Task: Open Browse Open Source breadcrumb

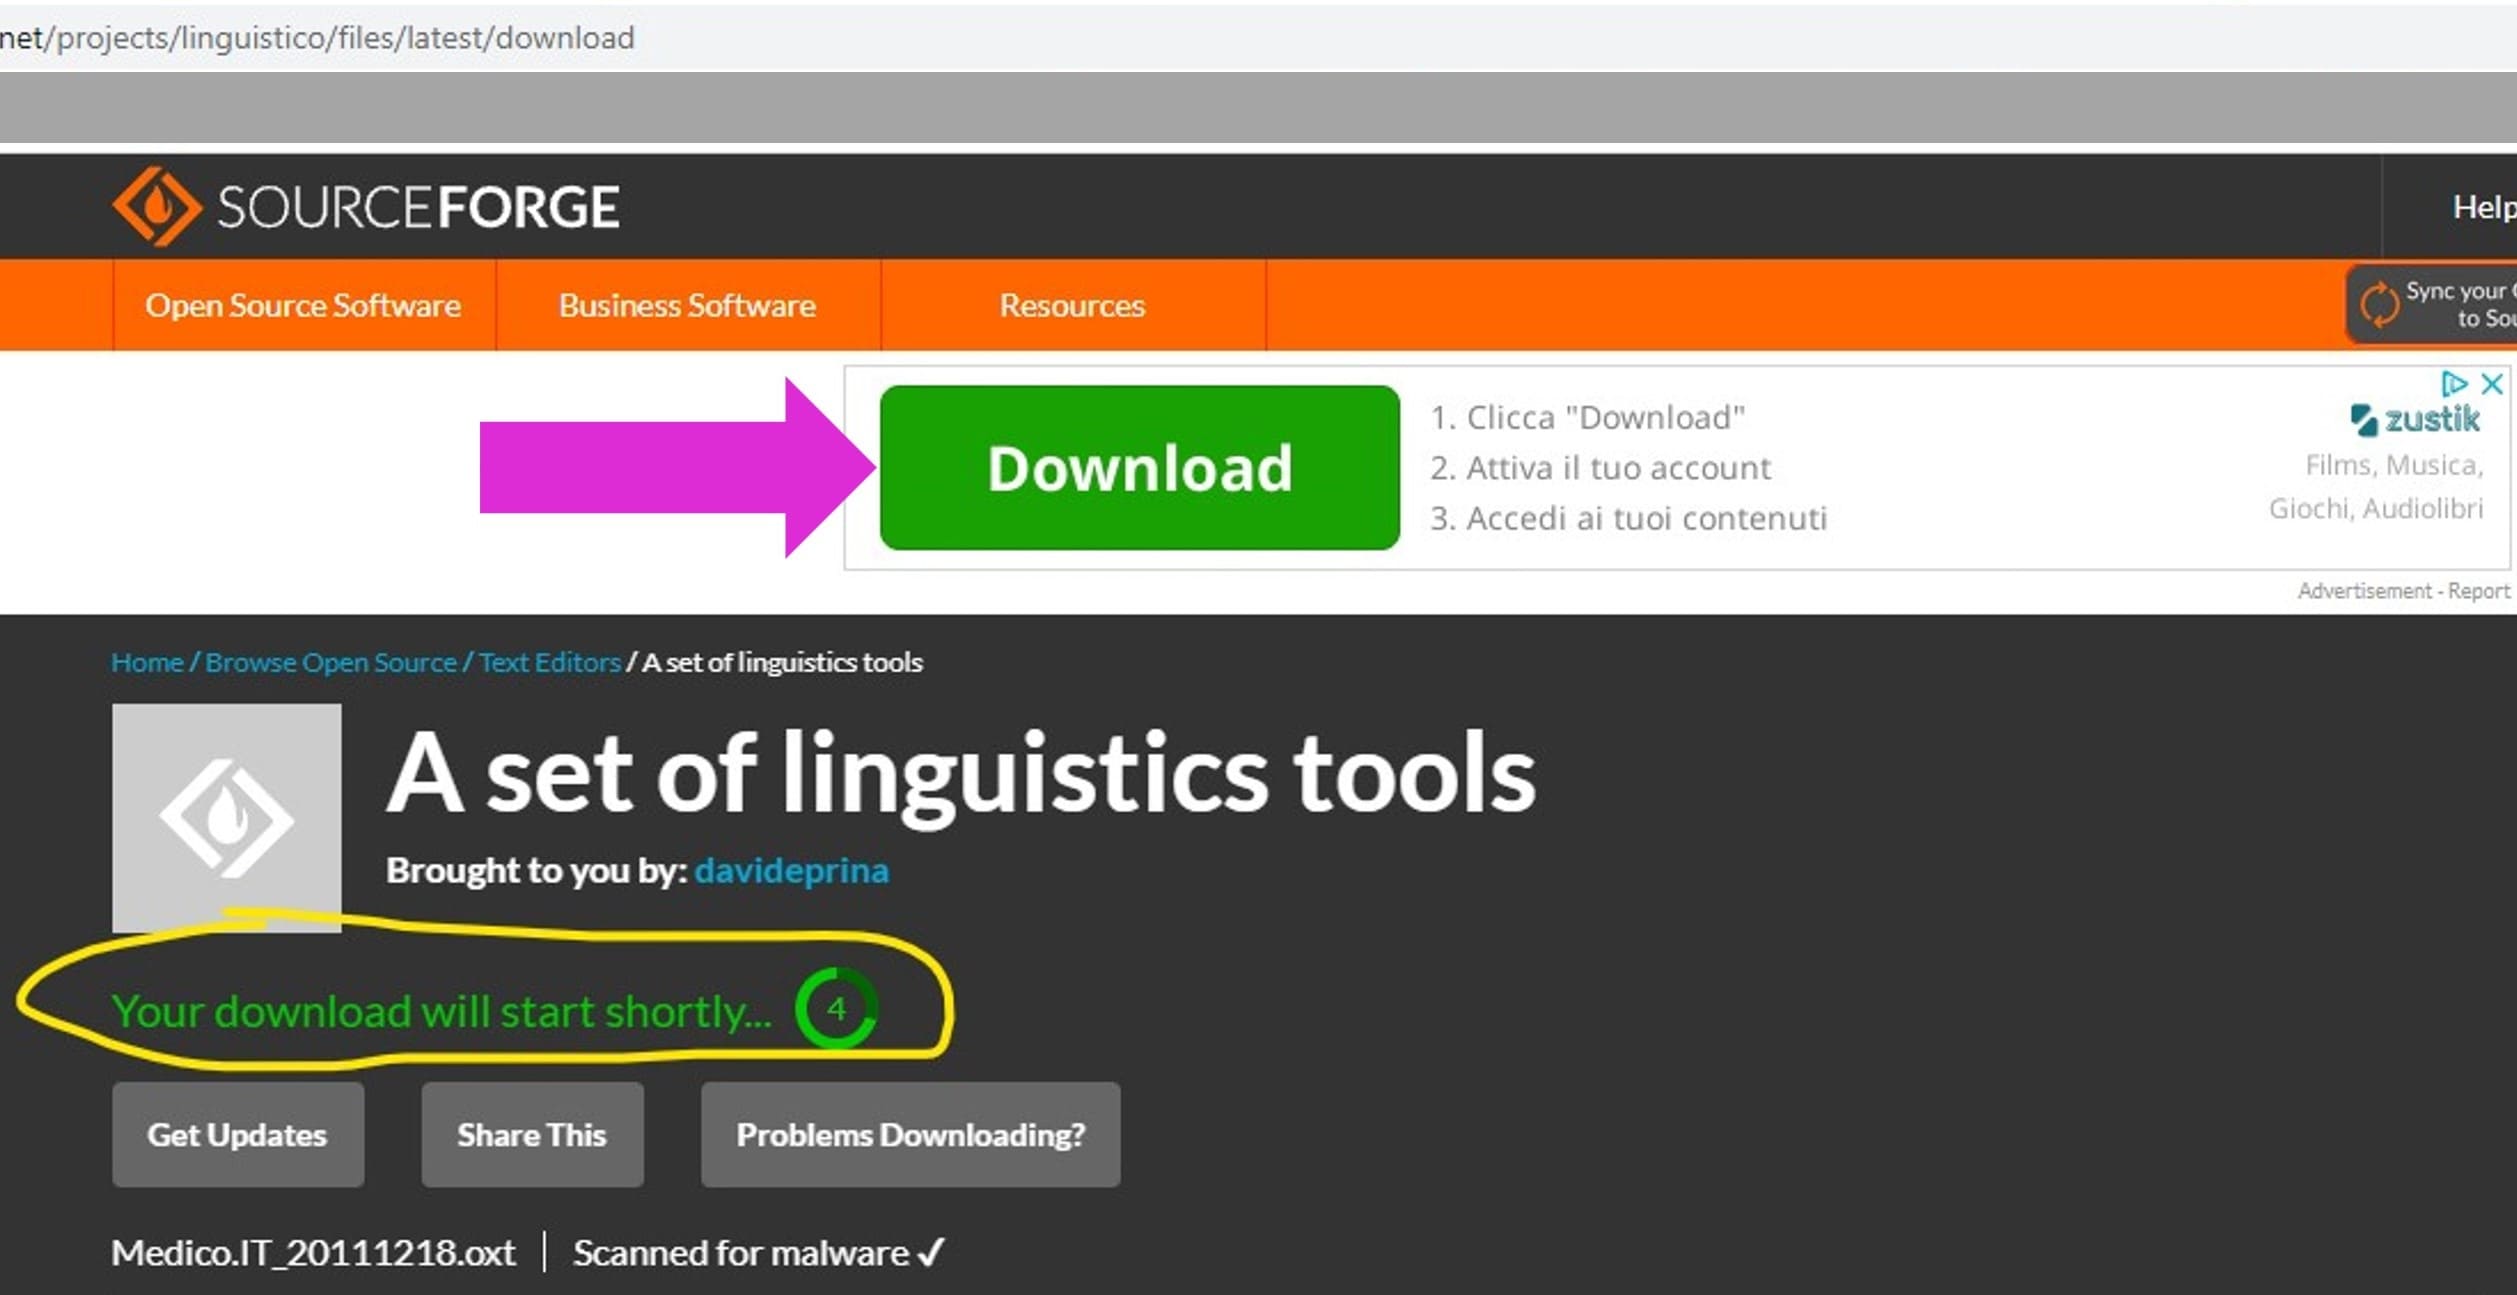Action: [331, 662]
